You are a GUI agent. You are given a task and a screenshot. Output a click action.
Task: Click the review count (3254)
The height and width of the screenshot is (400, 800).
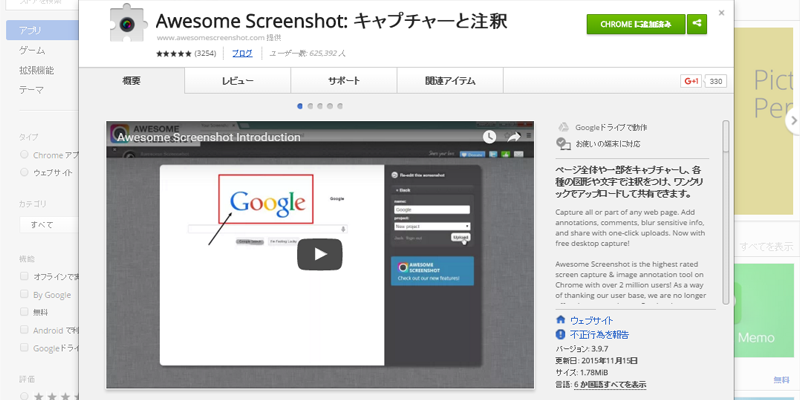pos(205,53)
